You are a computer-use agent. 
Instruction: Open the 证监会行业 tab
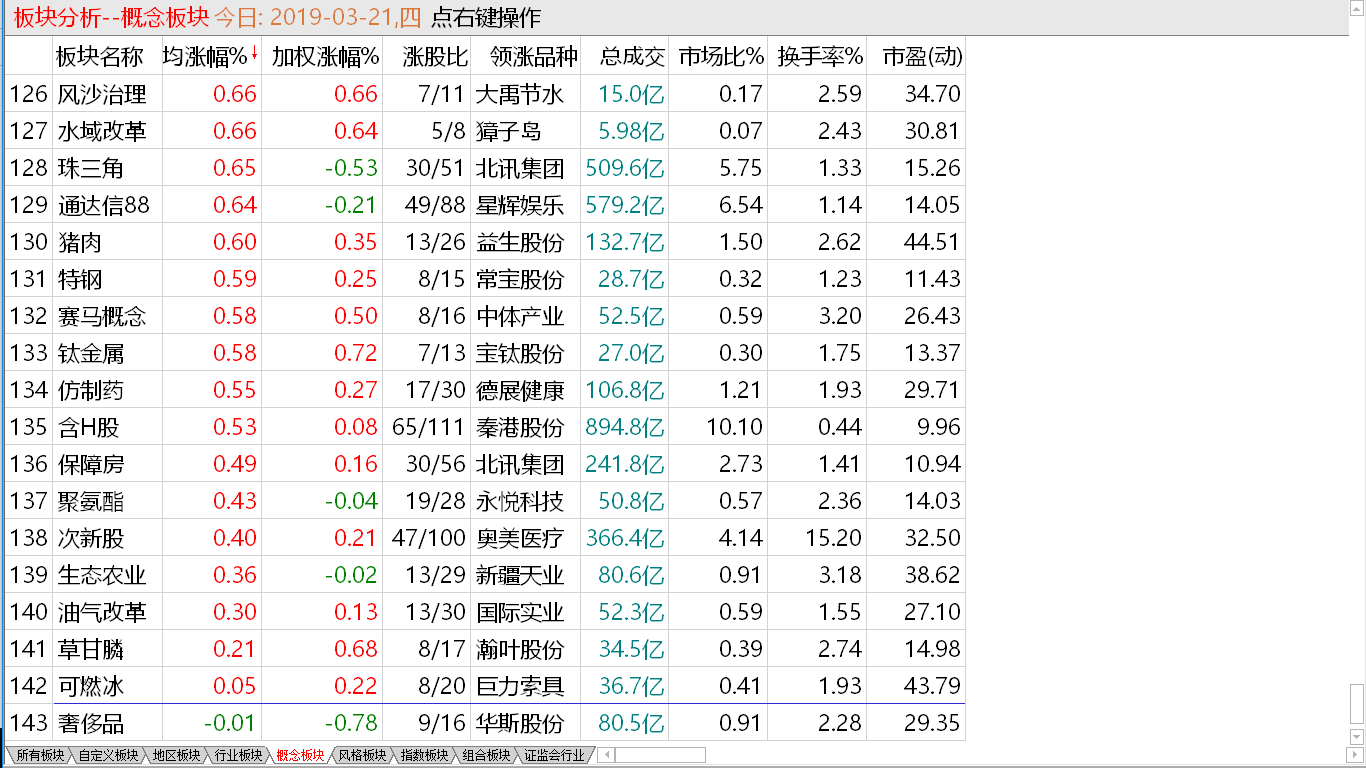coord(553,755)
